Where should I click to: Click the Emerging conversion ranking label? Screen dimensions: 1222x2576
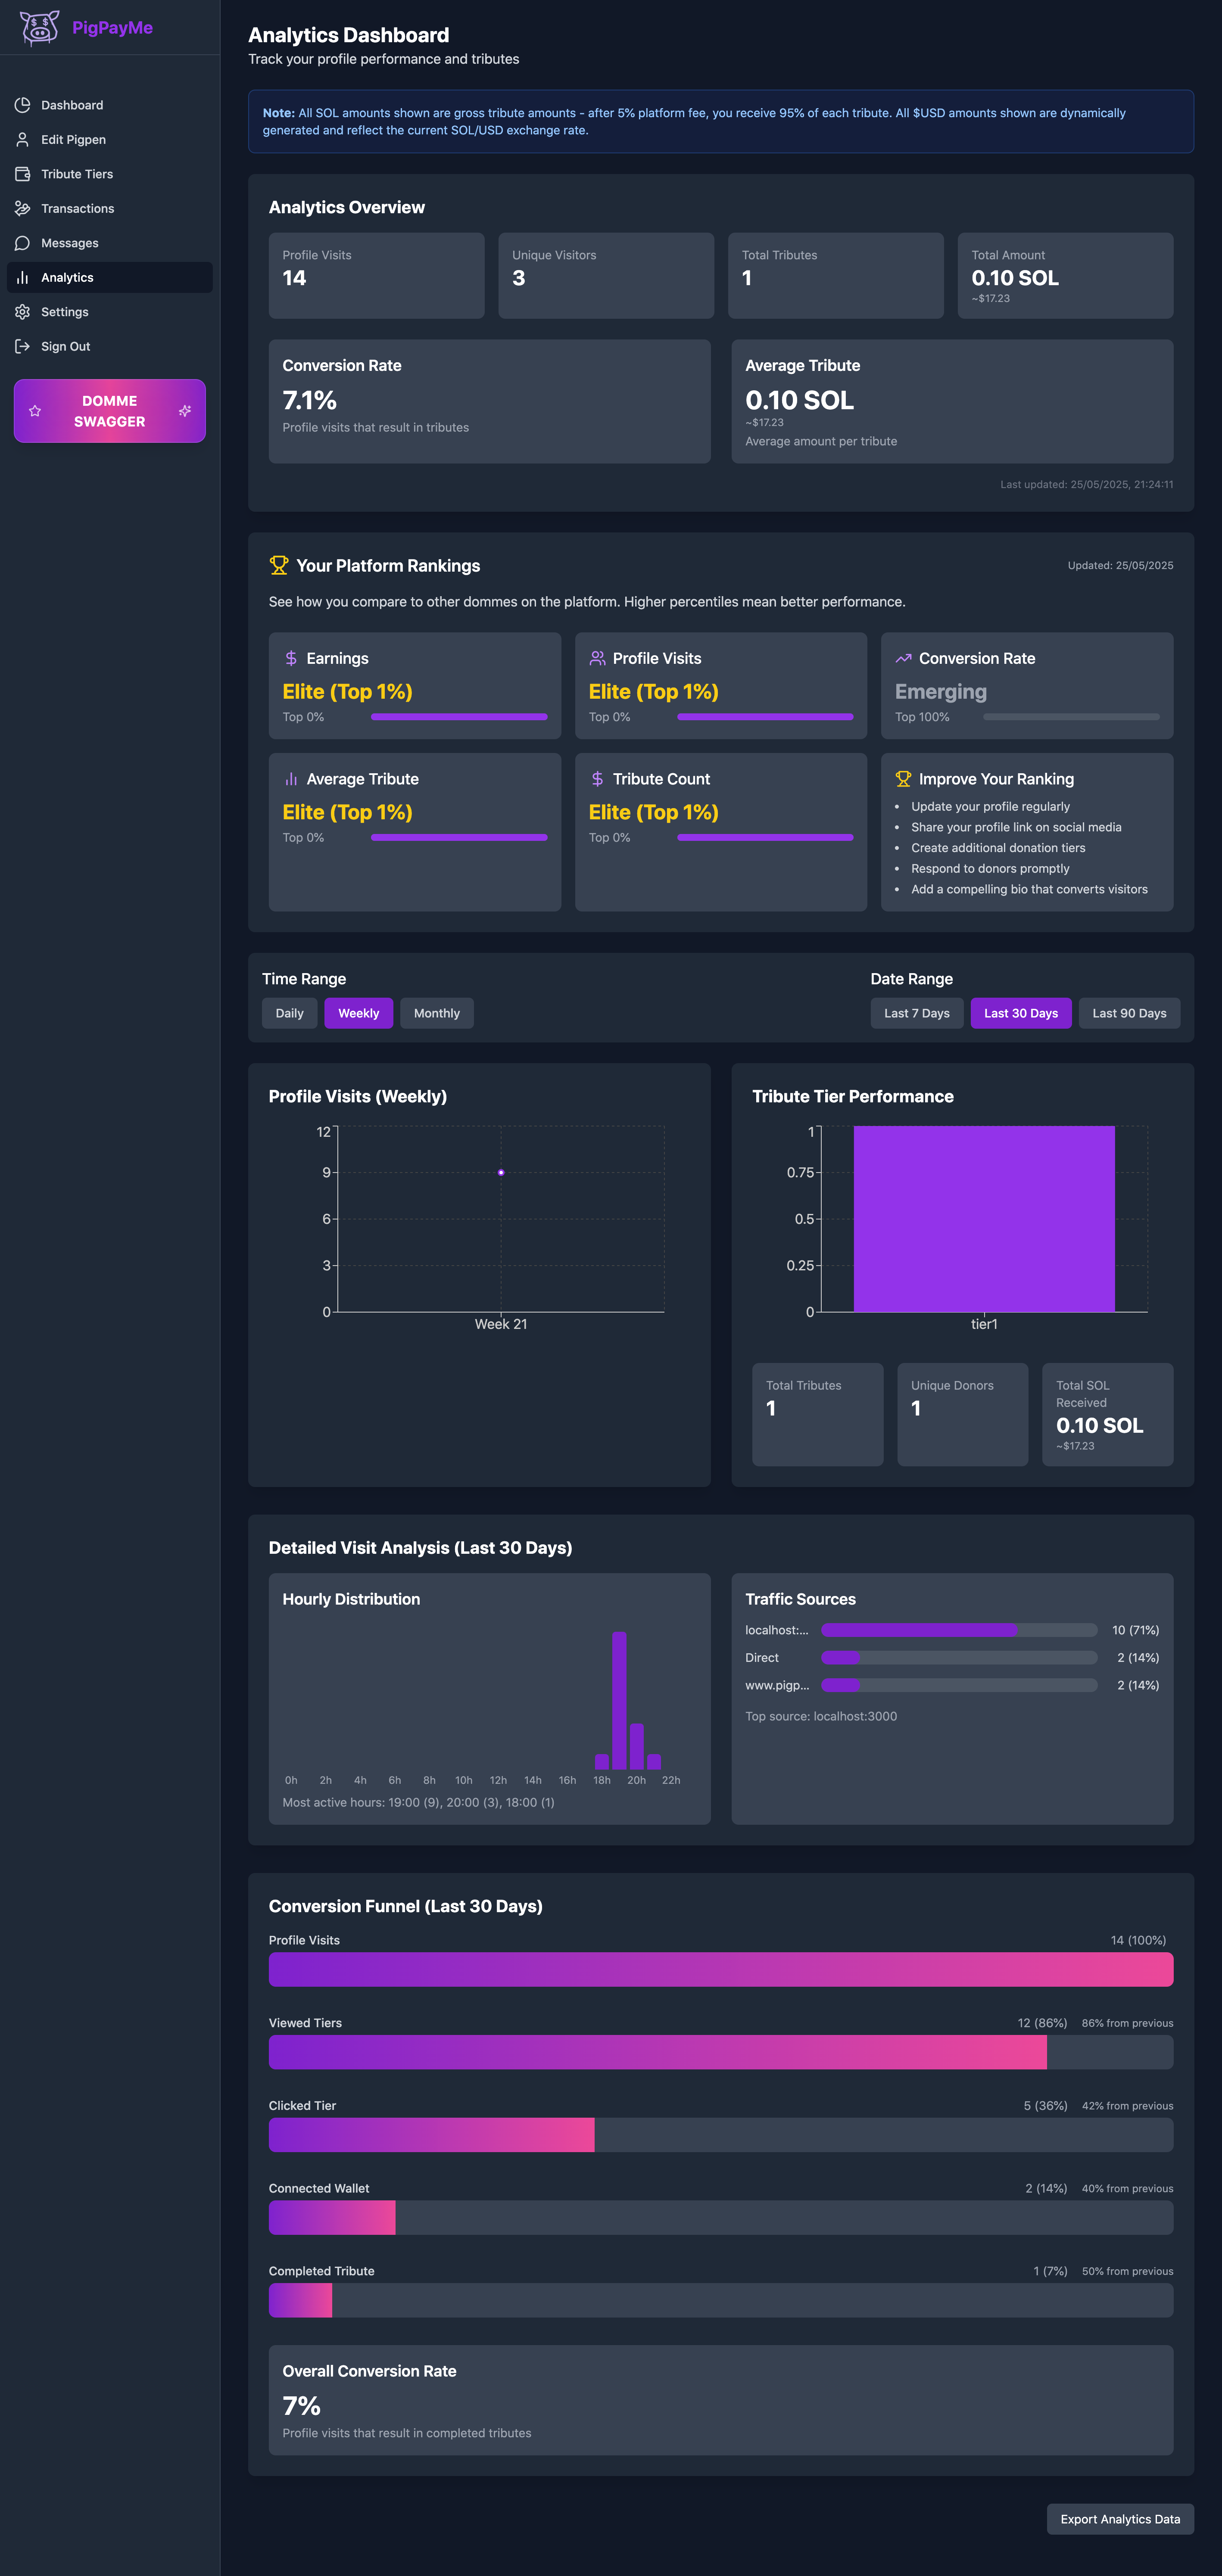pyautogui.click(x=941, y=692)
